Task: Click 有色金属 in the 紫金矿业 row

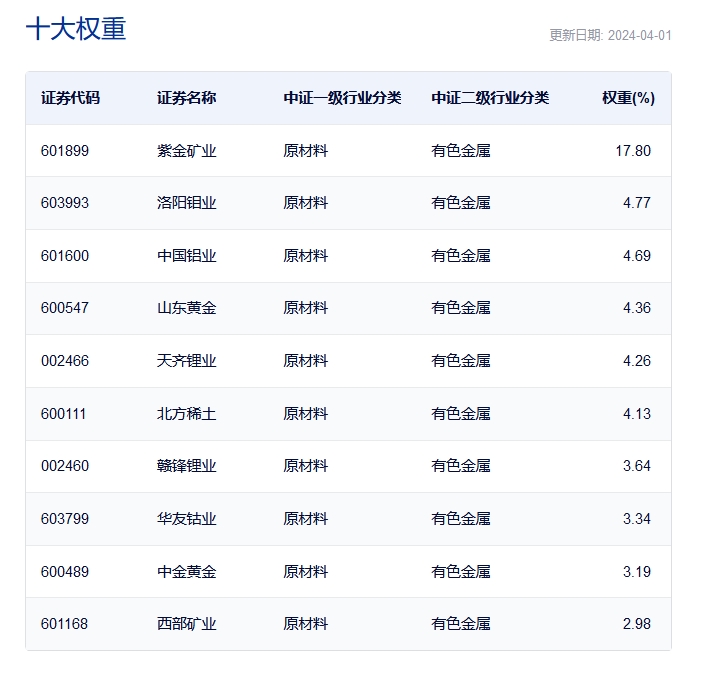Action: pyautogui.click(x=461, y=150)
